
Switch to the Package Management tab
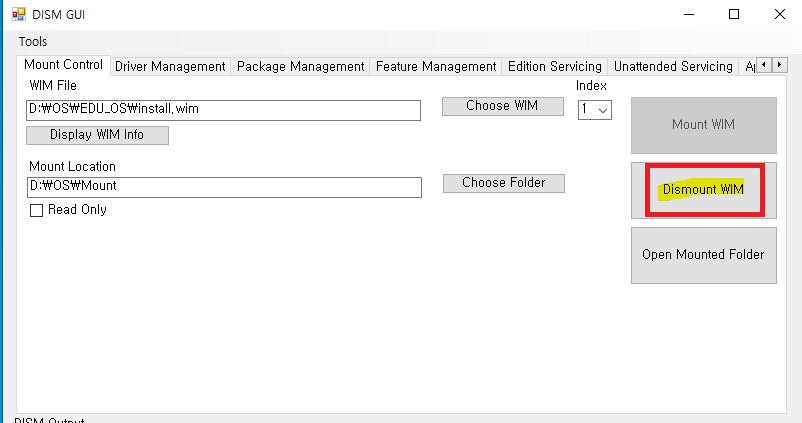click(x=300, y=66)
